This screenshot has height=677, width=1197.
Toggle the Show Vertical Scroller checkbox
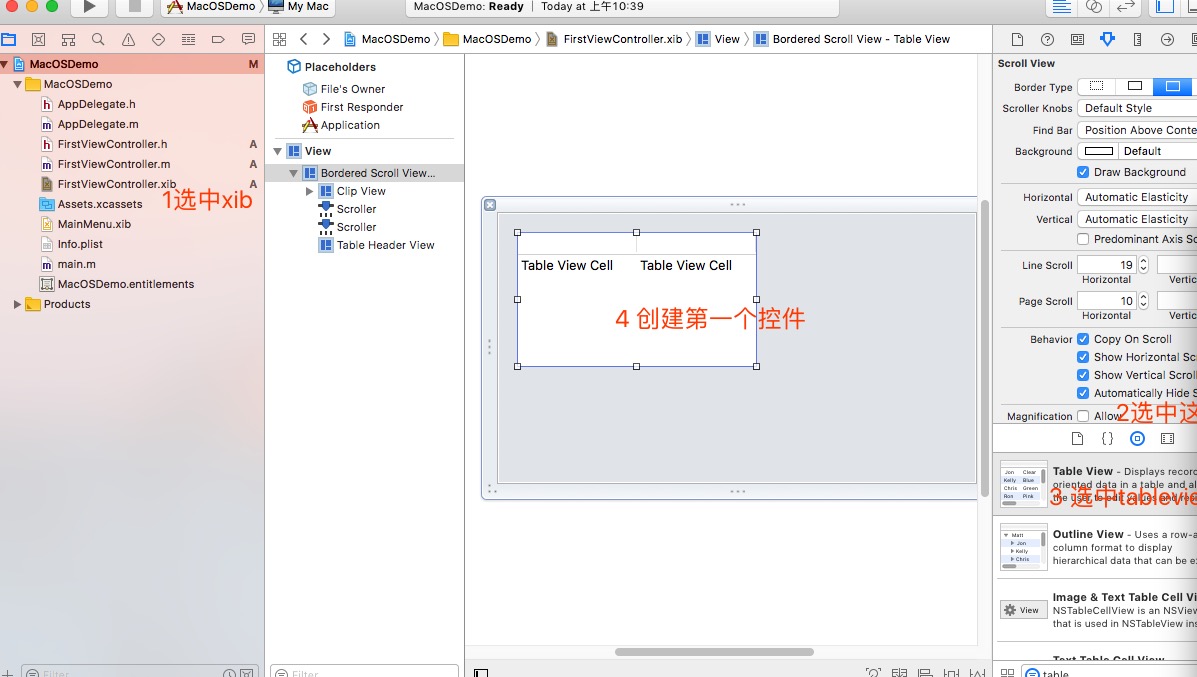point(1082,375)
